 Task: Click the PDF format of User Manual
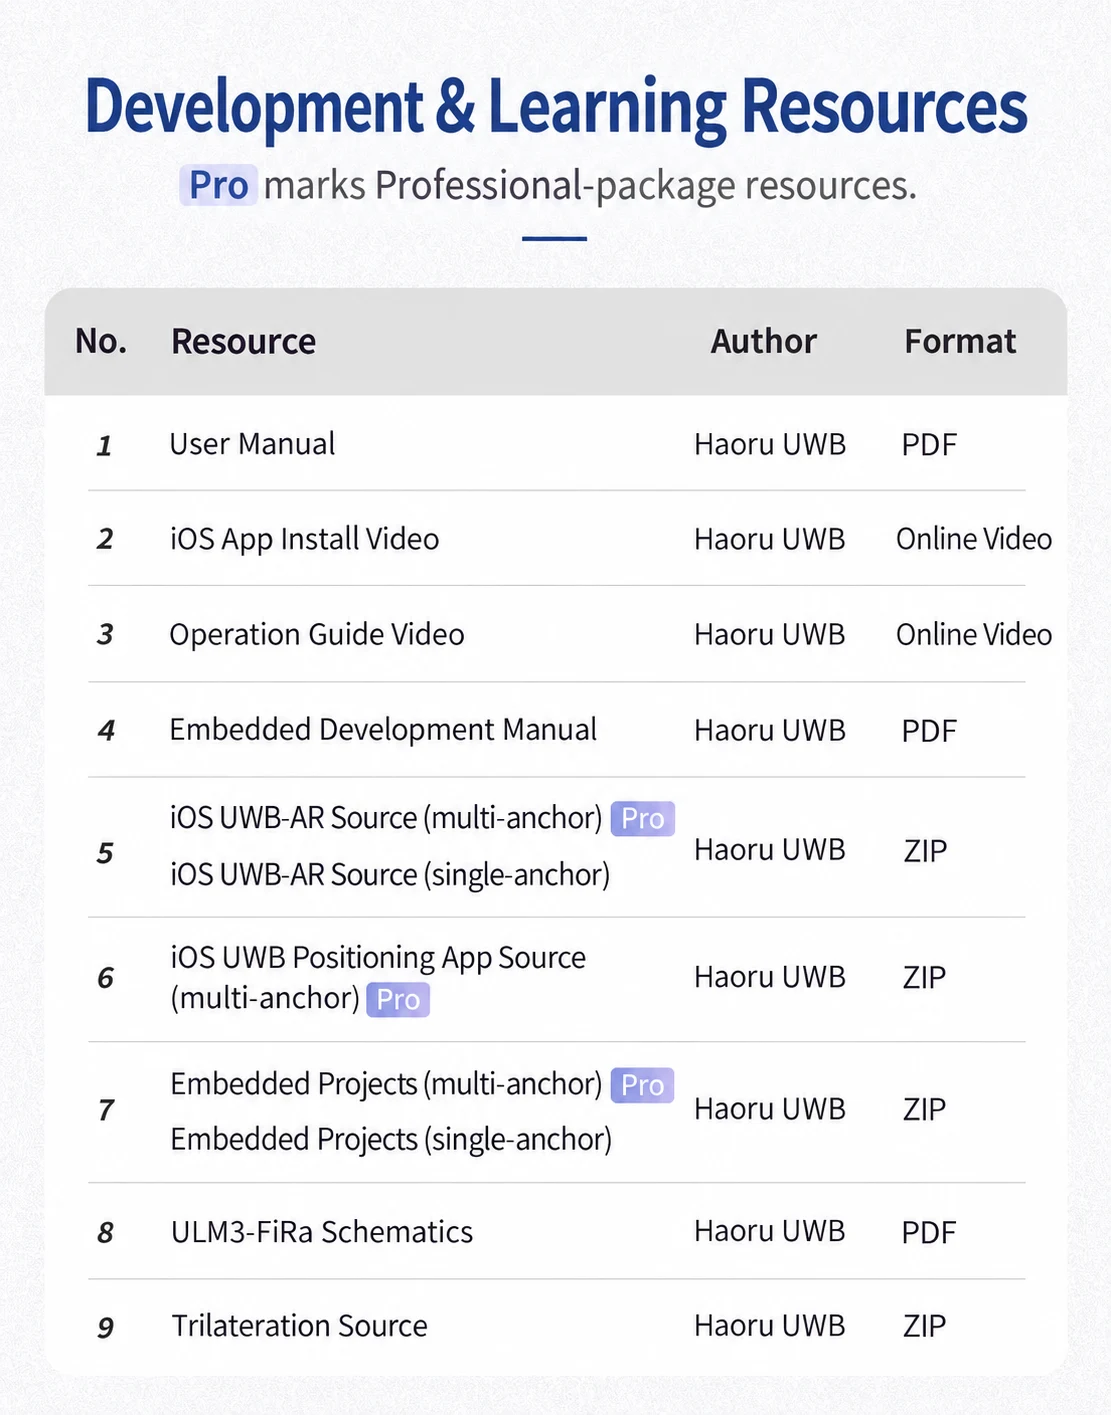pyautogui.click(x=929, y=445)
